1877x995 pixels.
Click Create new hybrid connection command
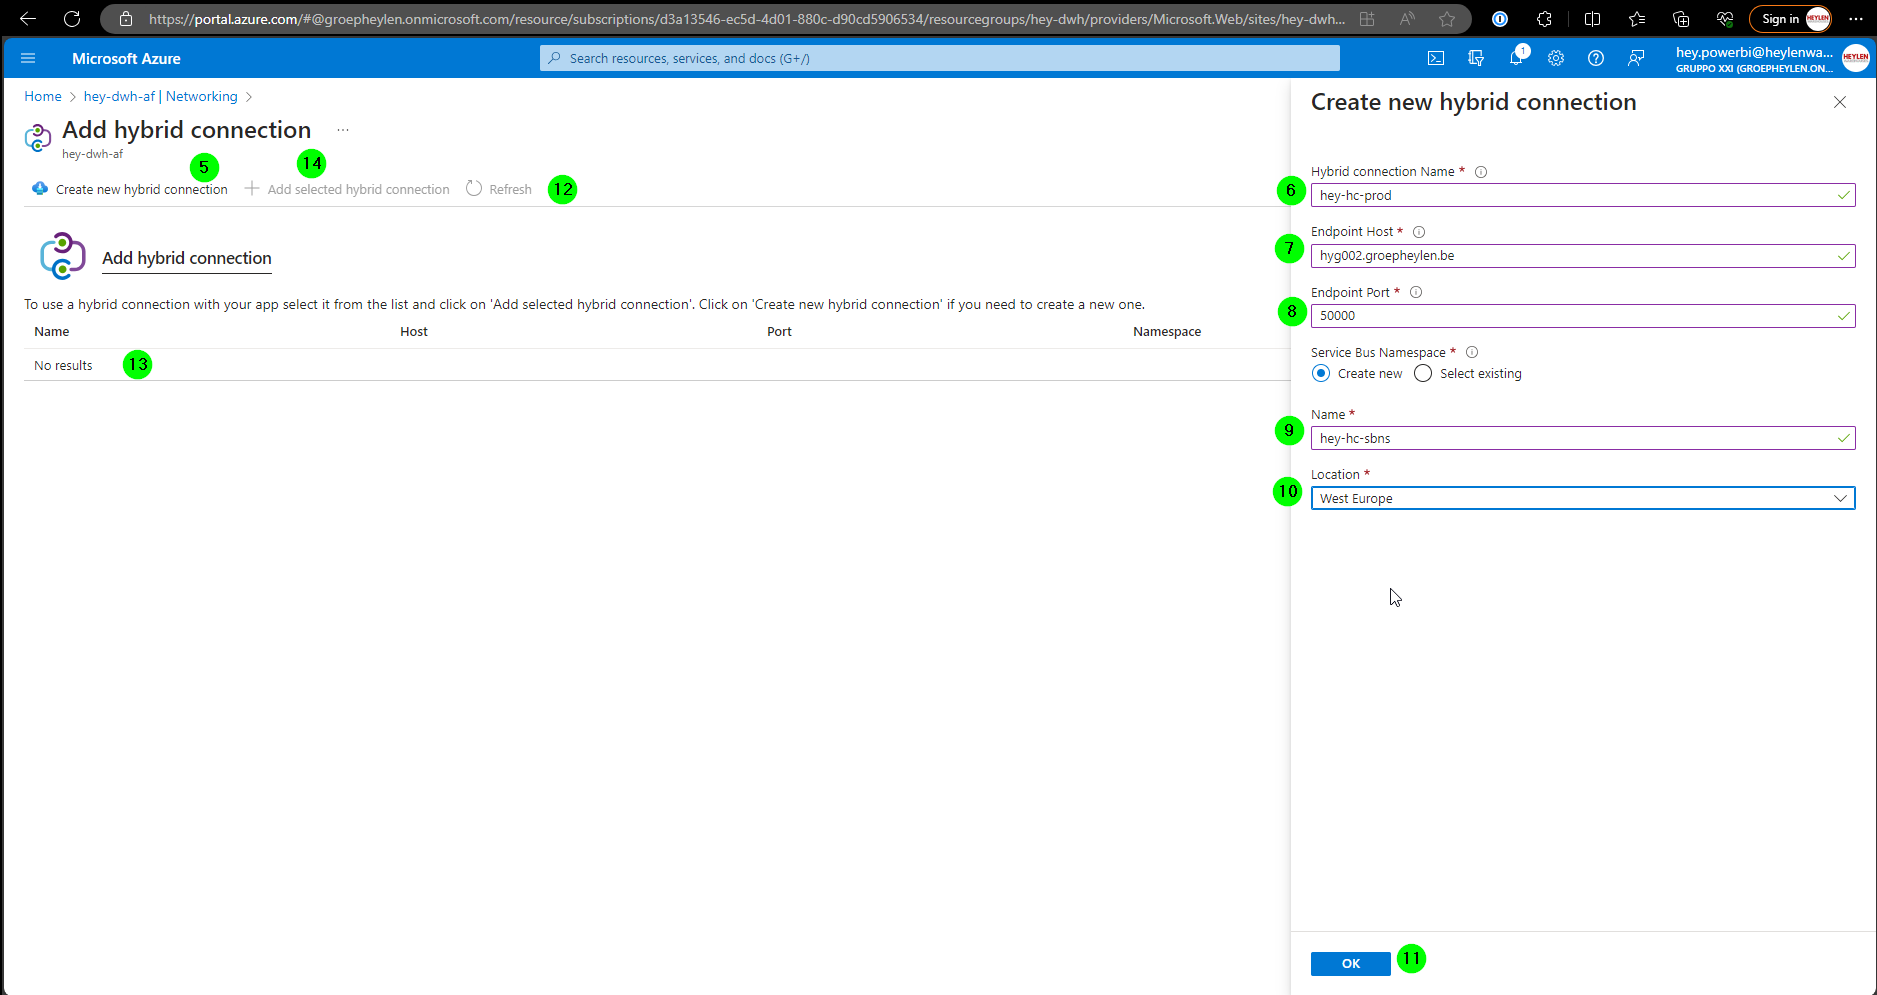130,189
